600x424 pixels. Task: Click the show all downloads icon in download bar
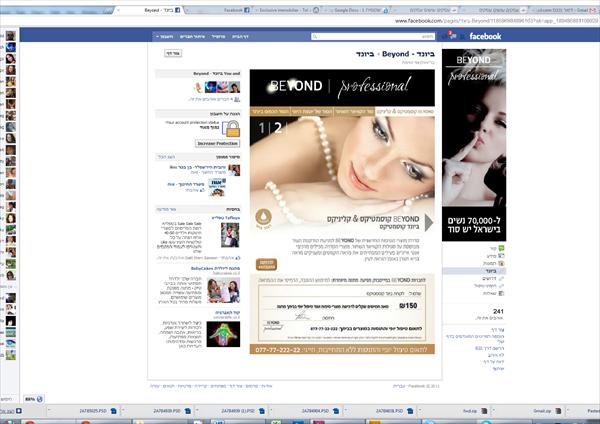tap(18, 411)
